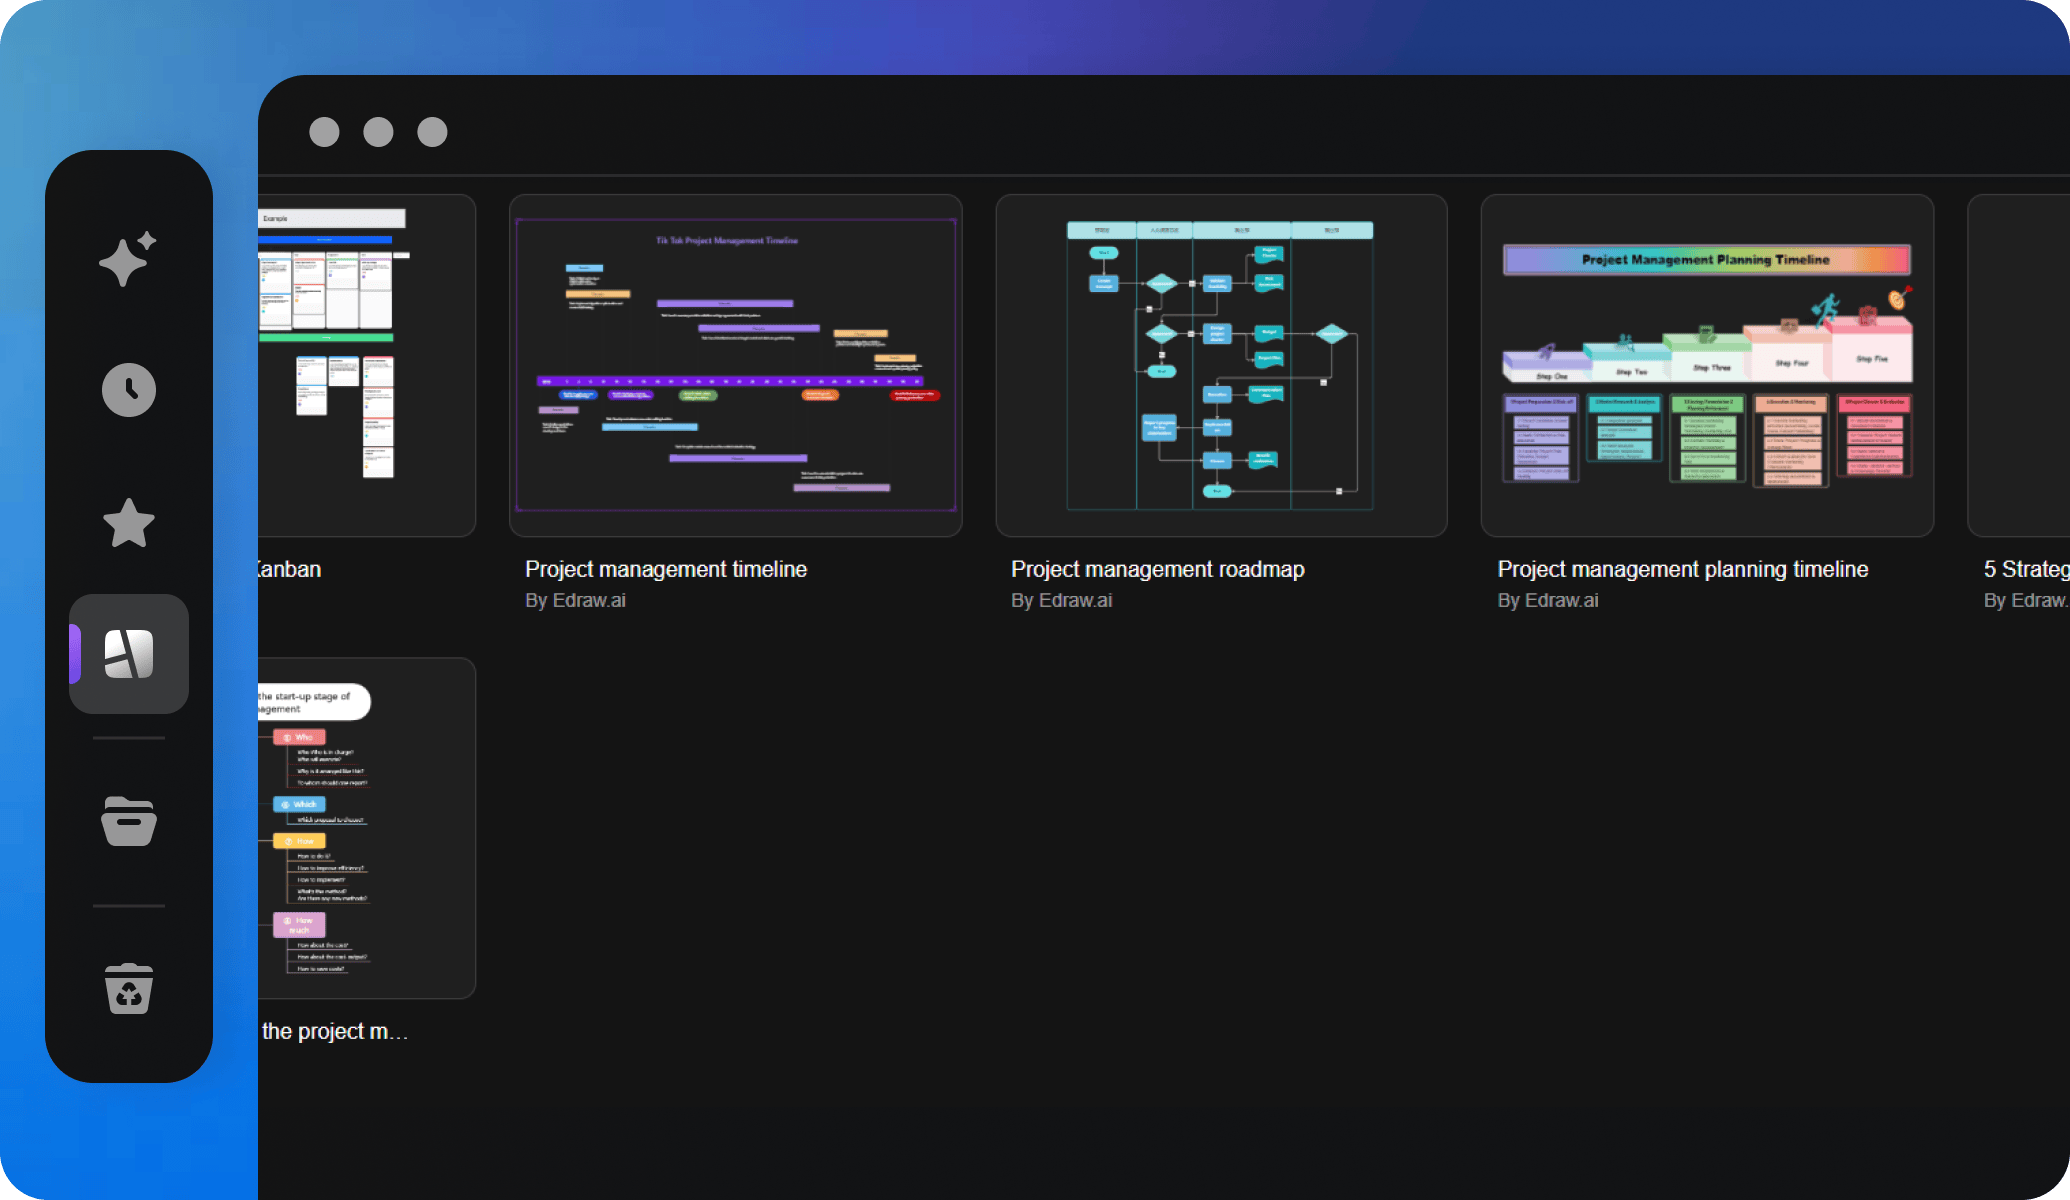Open the Kanban template thumbnail
The height and width of the screenshot is (1200, 2070).
tap(367, 366)
